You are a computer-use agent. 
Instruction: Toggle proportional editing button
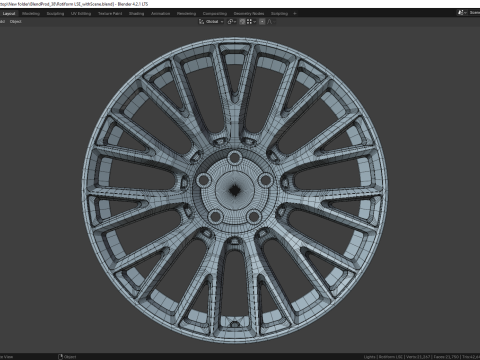(x=262, y=22)
